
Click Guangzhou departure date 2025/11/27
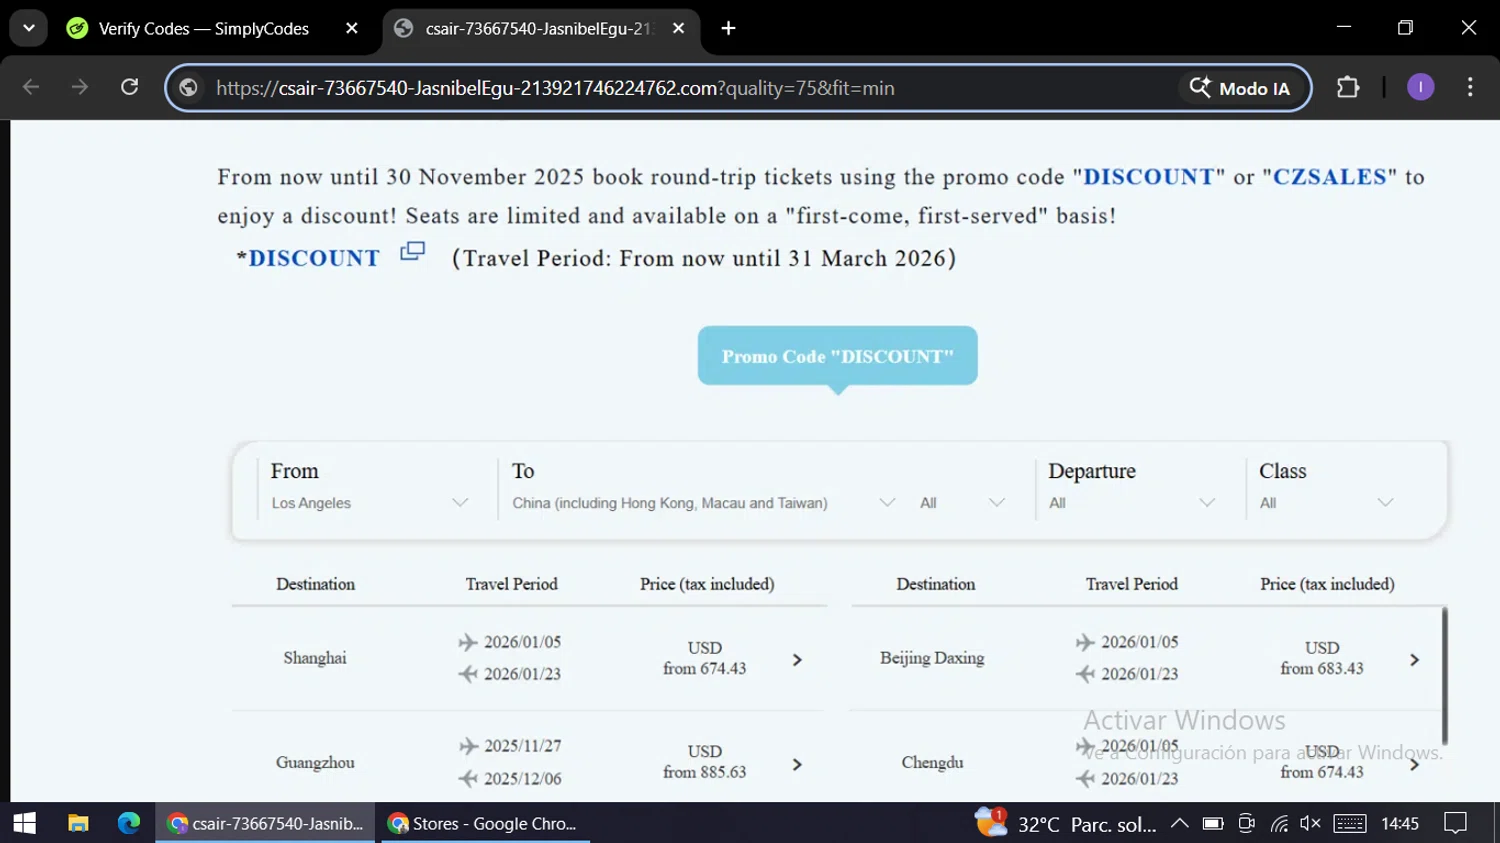(x=522, y=746)
